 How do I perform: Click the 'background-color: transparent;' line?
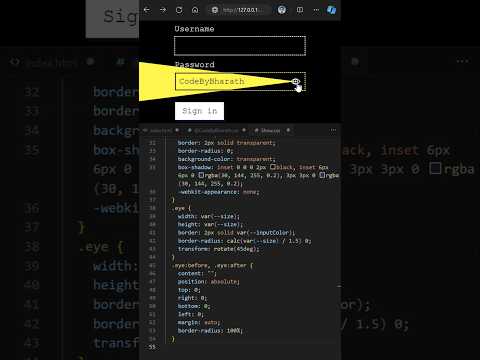point(227,159)
